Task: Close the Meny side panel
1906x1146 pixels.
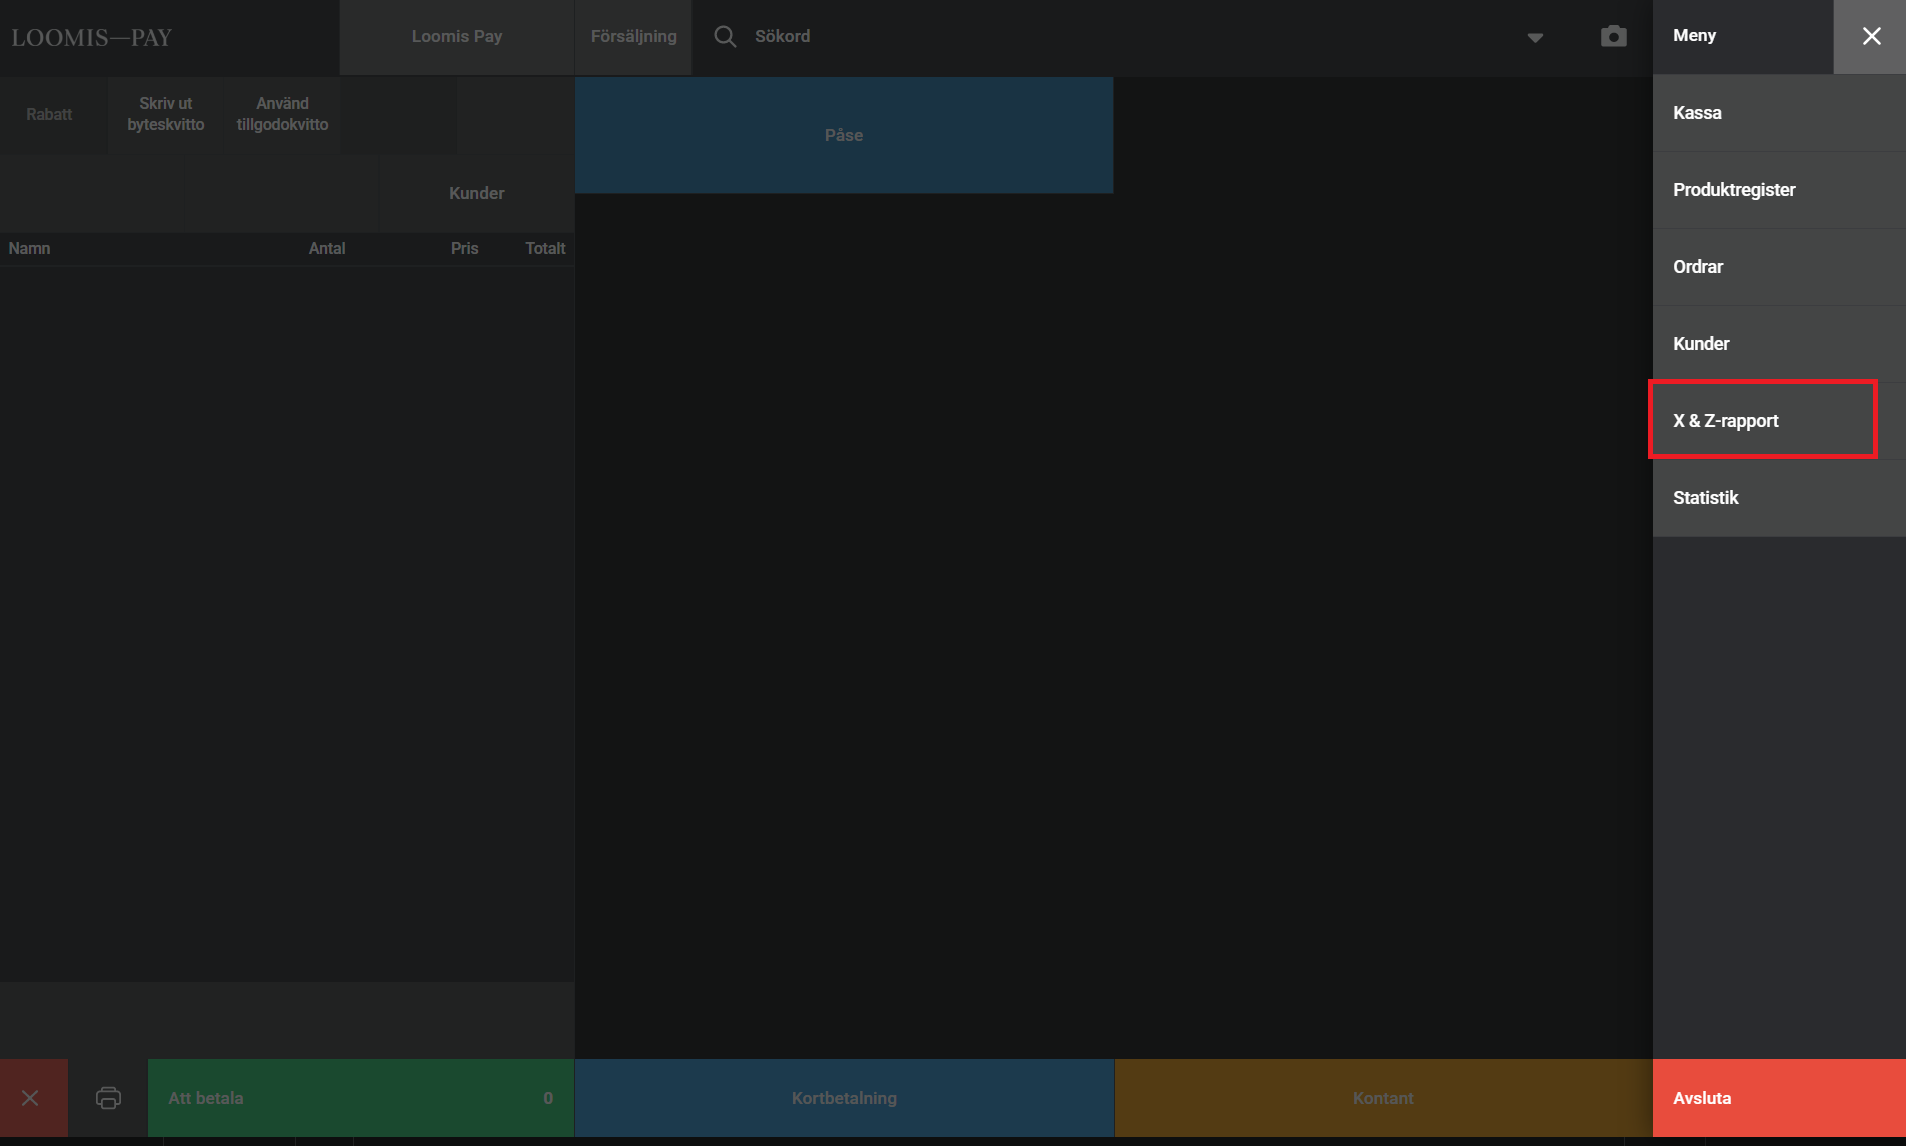Action: coord(1870,37)
